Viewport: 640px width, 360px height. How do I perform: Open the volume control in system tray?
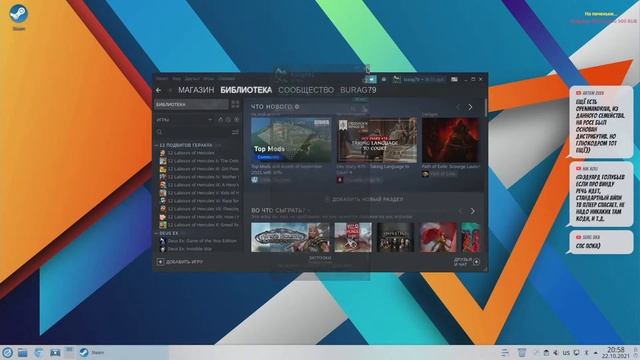coord(556,353)
